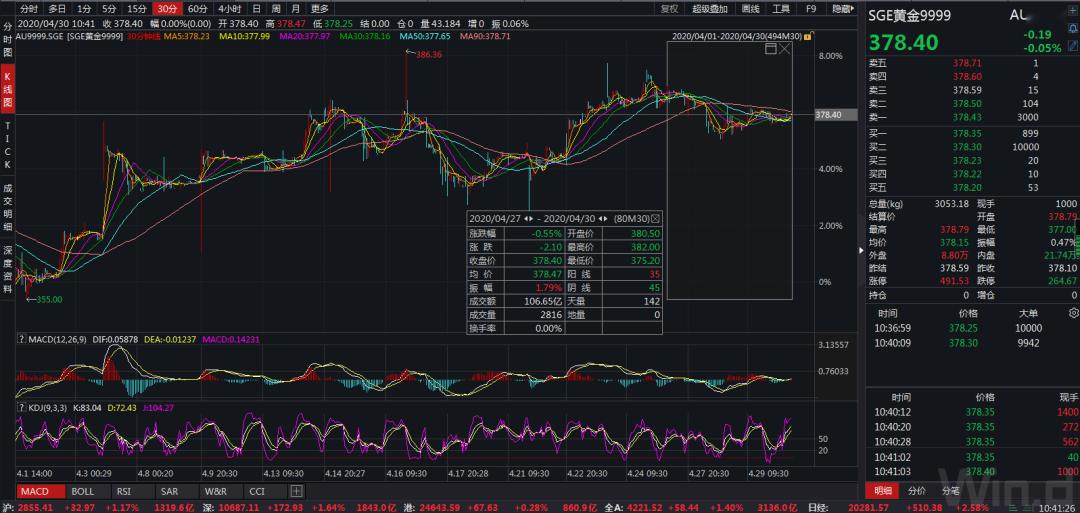
Task: Add a new indicator with the plus icon
Action: (296, 492)
